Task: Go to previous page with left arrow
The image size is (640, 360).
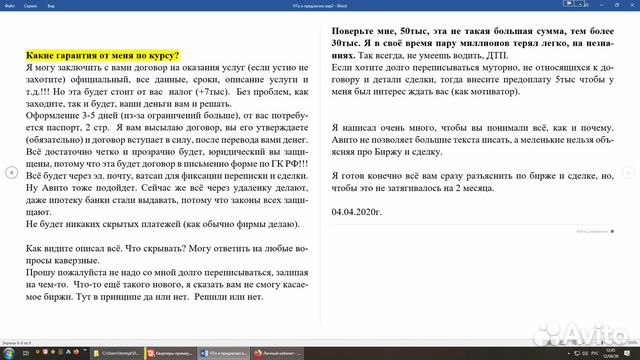Action: click(x=11, y=173)
